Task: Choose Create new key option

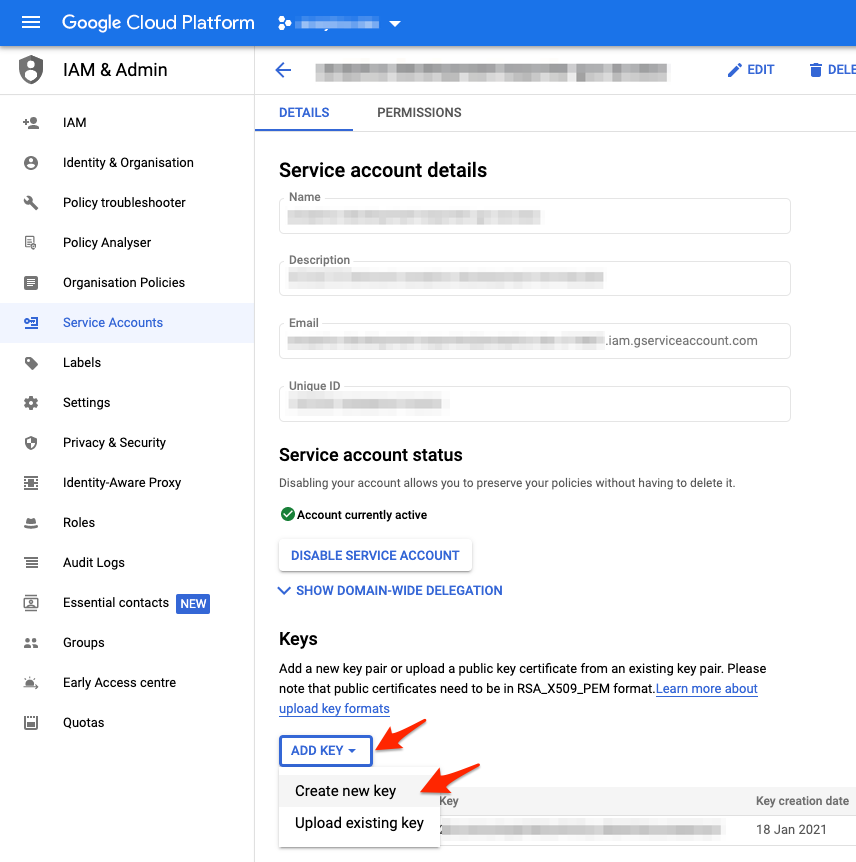Action: 359,791
